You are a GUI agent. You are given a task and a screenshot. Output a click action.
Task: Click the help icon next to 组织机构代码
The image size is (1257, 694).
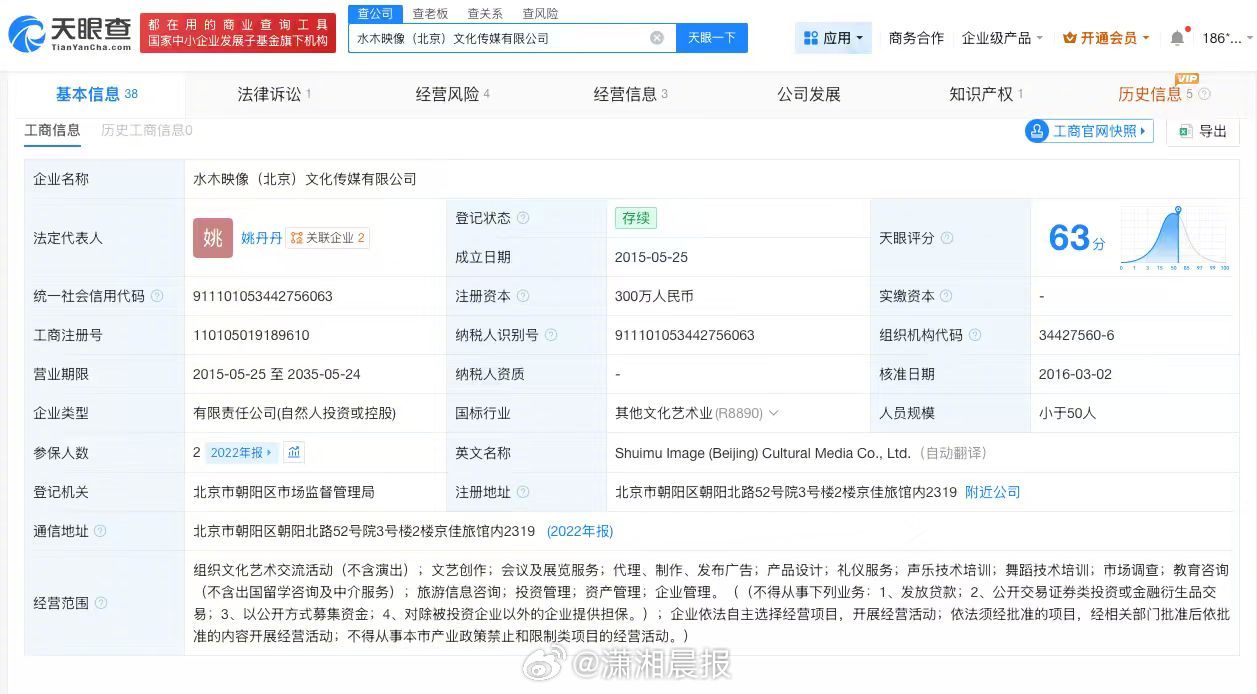click(975, 335)
